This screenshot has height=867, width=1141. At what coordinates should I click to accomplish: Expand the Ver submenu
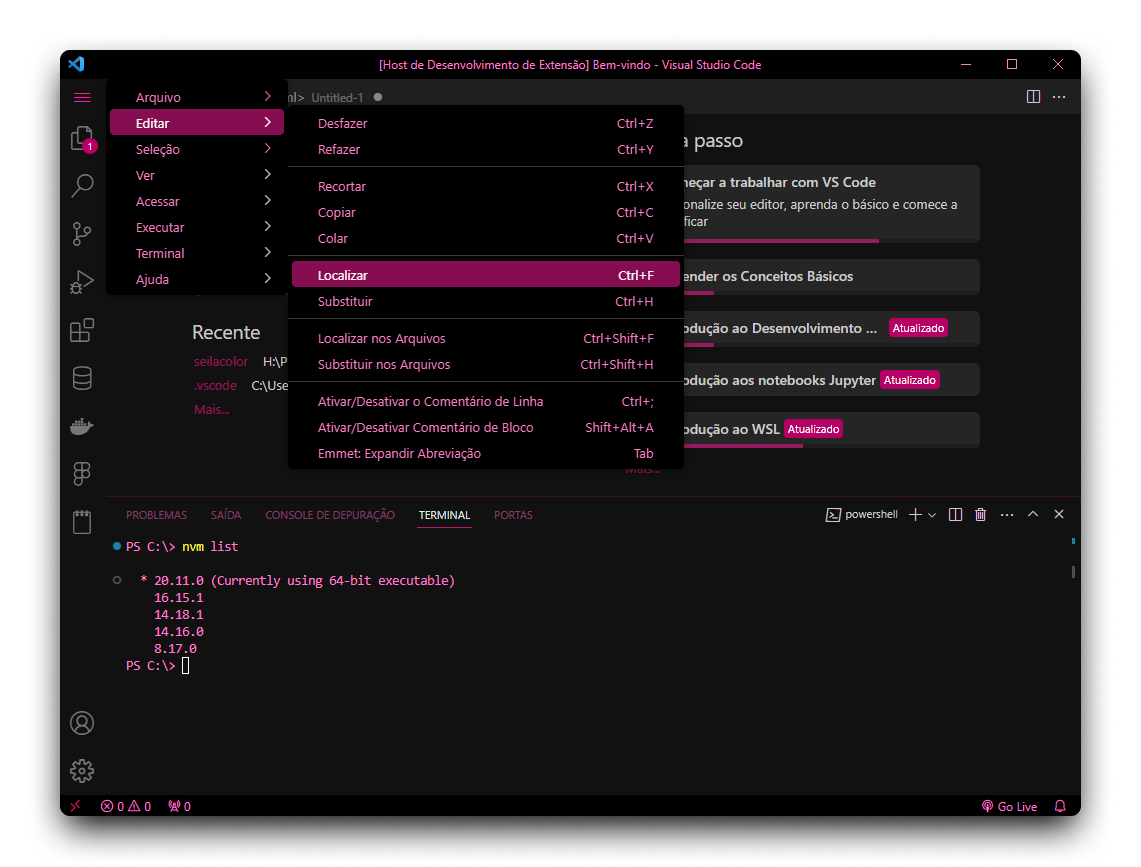click(197, 175)
